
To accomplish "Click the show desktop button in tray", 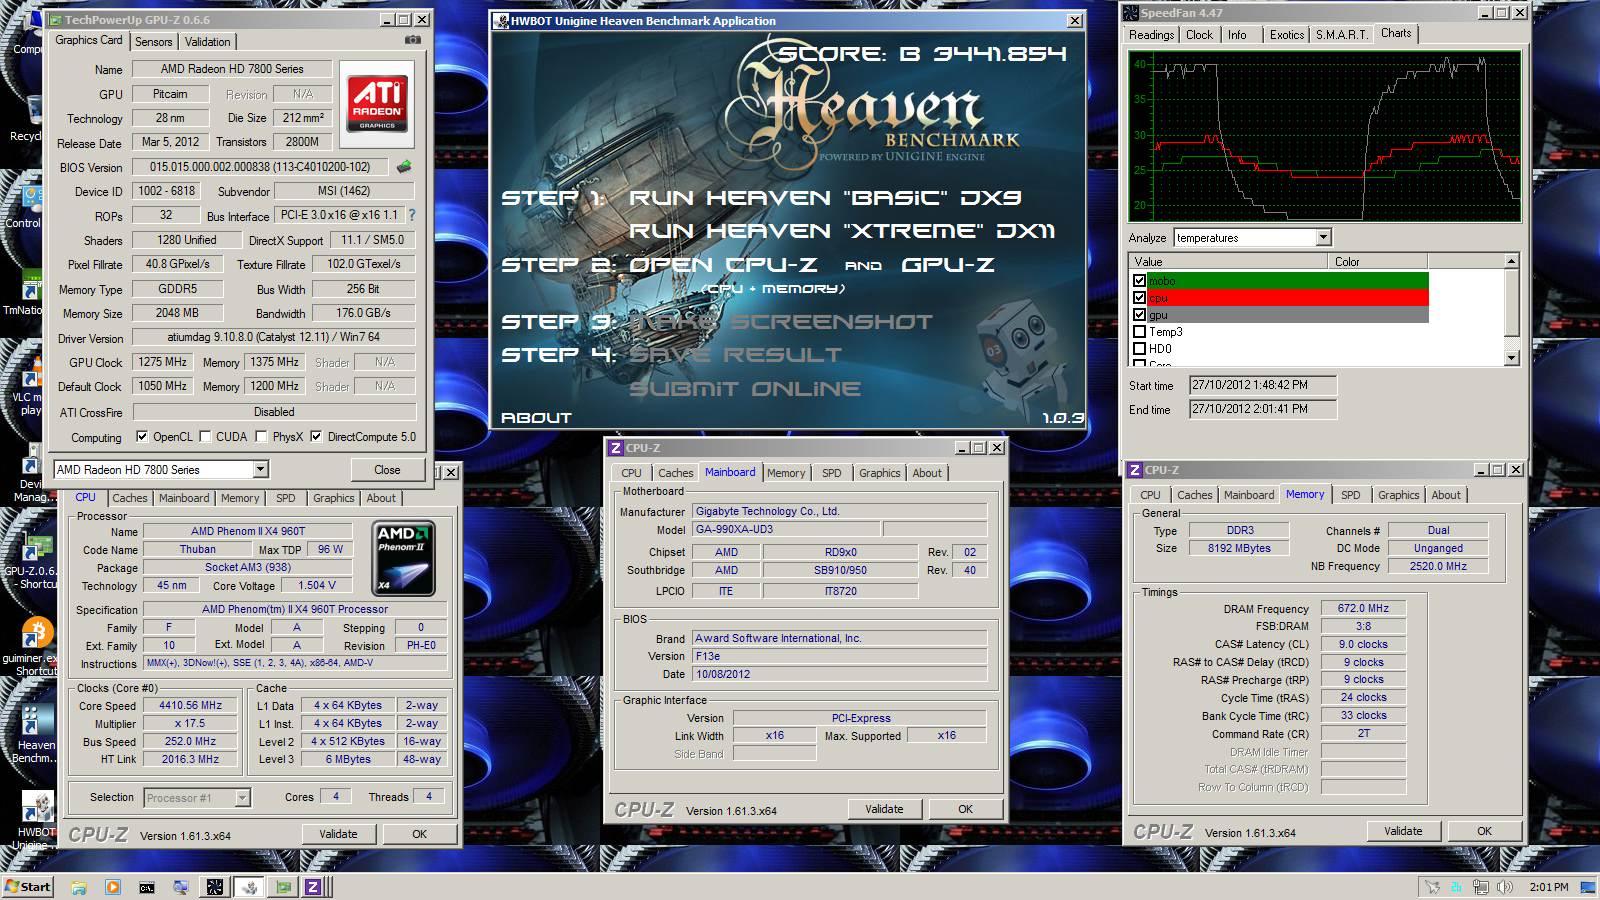I will (1587, 887).
